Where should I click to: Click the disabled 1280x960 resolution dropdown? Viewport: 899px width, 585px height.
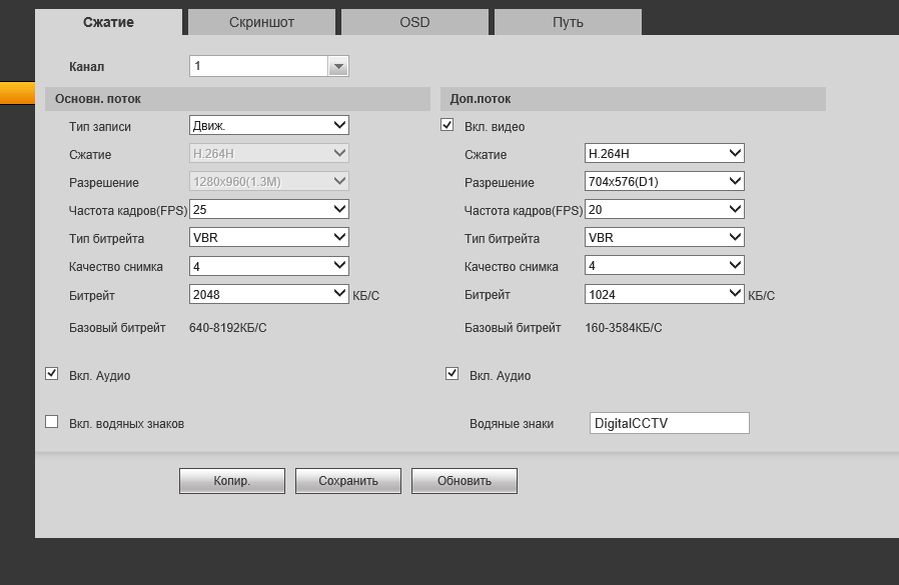[x=269, y=181]
